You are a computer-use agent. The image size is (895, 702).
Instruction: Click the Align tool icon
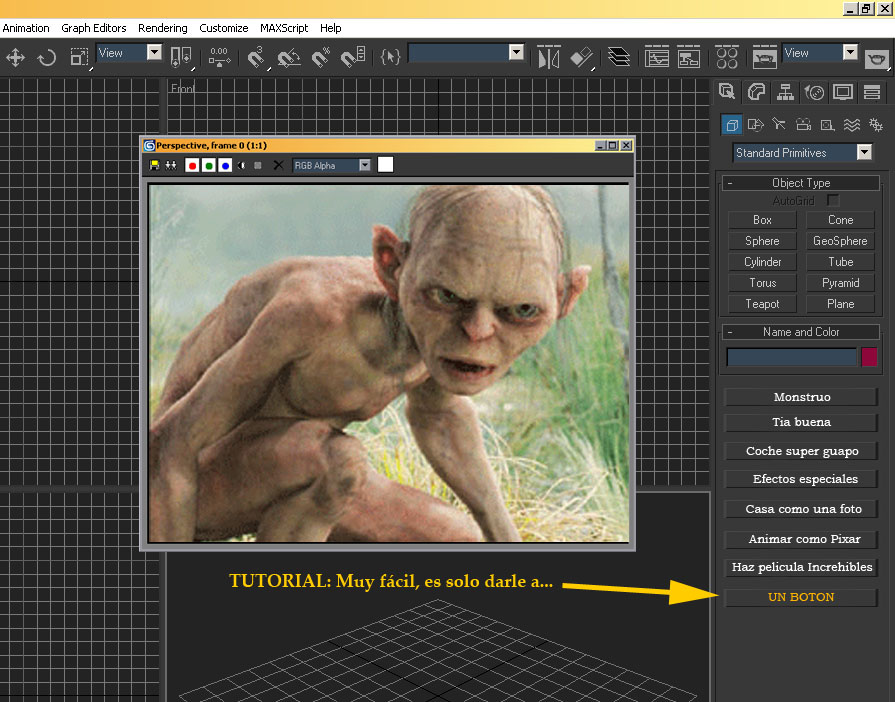(x=582, y=57)
